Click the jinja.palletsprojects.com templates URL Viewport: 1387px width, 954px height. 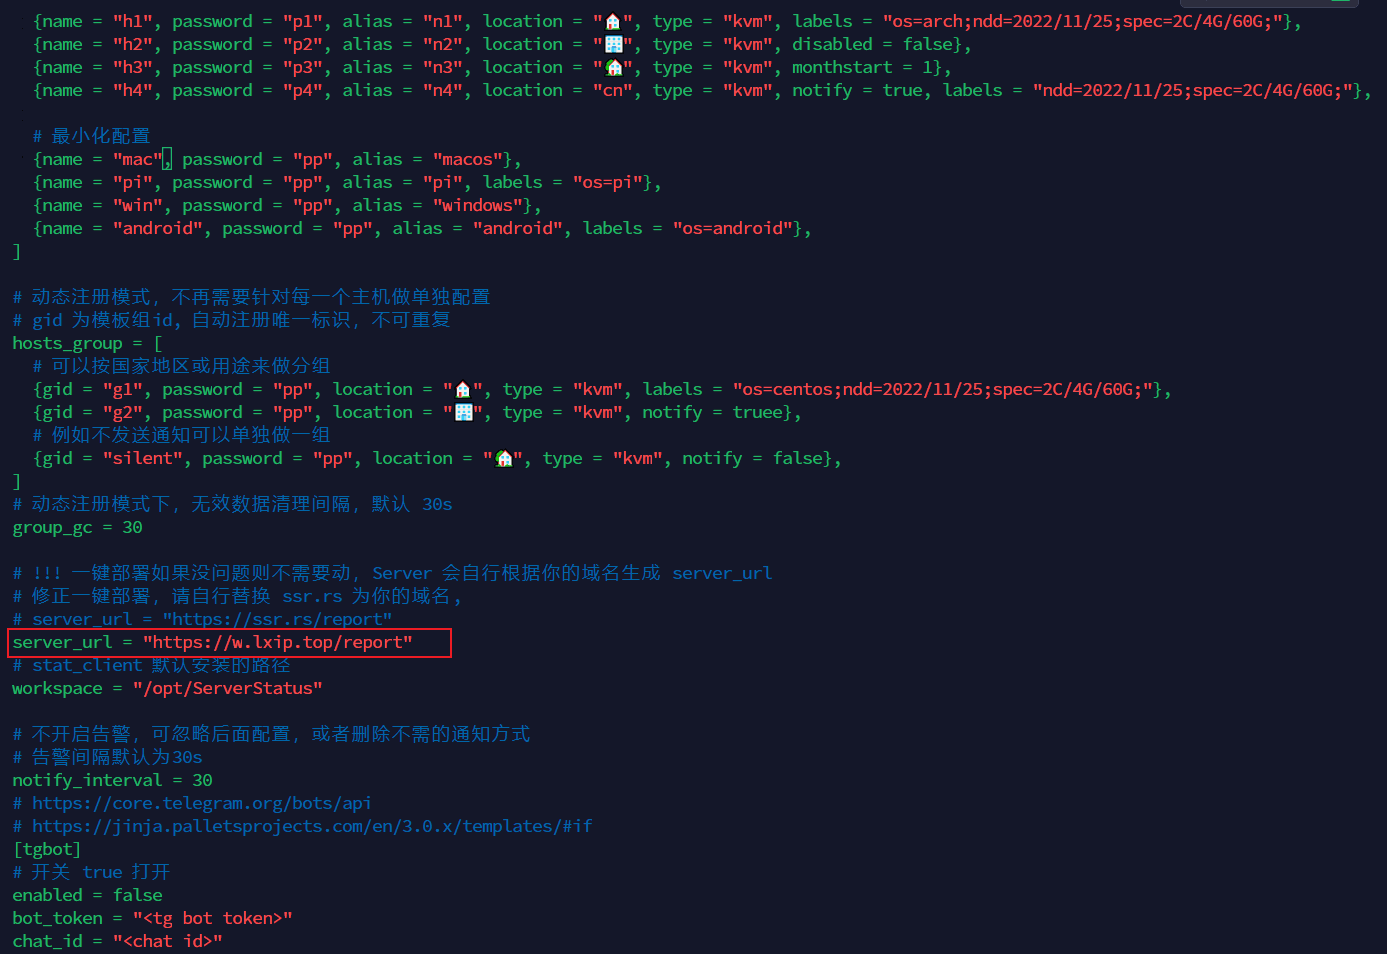point(312,826)
